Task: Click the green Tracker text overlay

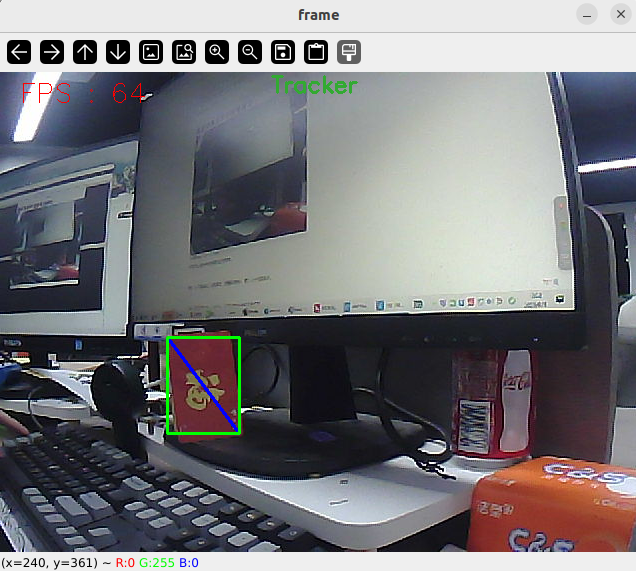Action: (x=315, y=86)
